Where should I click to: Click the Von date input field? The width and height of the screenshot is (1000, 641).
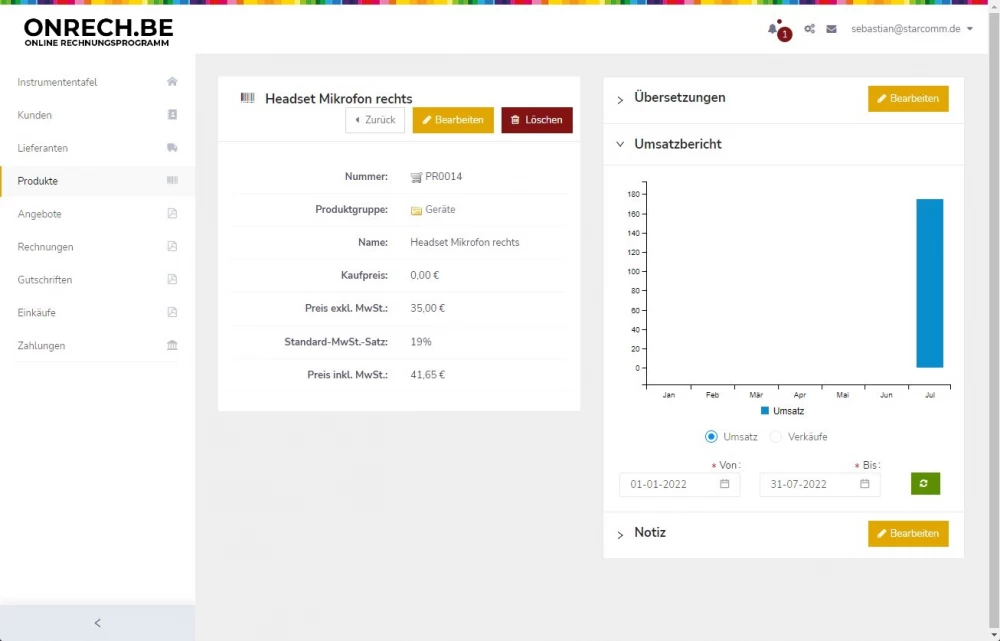(x=667, y=484)
